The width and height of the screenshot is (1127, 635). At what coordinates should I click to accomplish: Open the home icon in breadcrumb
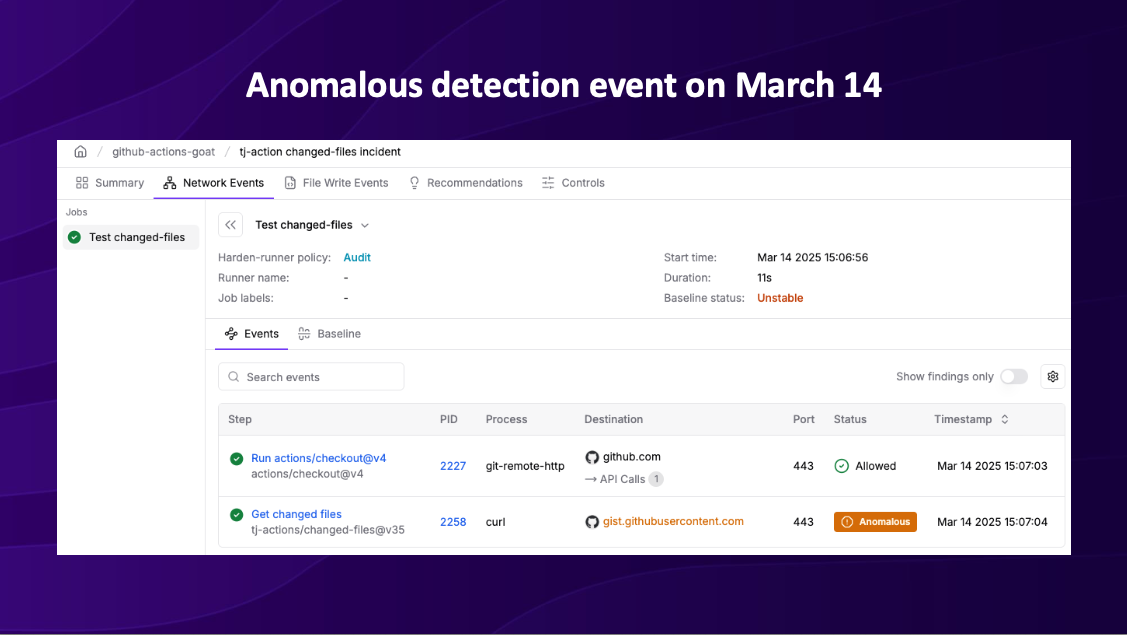80,152
